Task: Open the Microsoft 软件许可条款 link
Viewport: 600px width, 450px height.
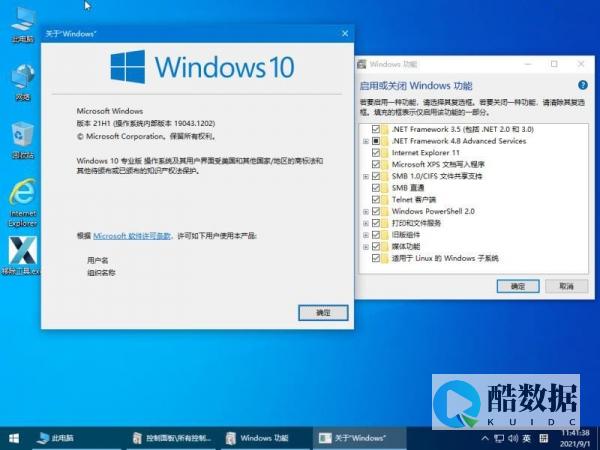Action: [132, 236]
